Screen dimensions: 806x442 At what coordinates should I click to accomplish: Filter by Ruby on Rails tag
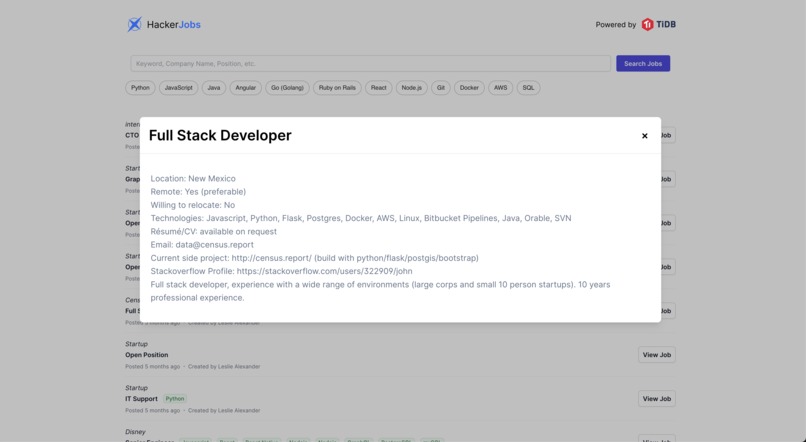(x=337, y=88)
